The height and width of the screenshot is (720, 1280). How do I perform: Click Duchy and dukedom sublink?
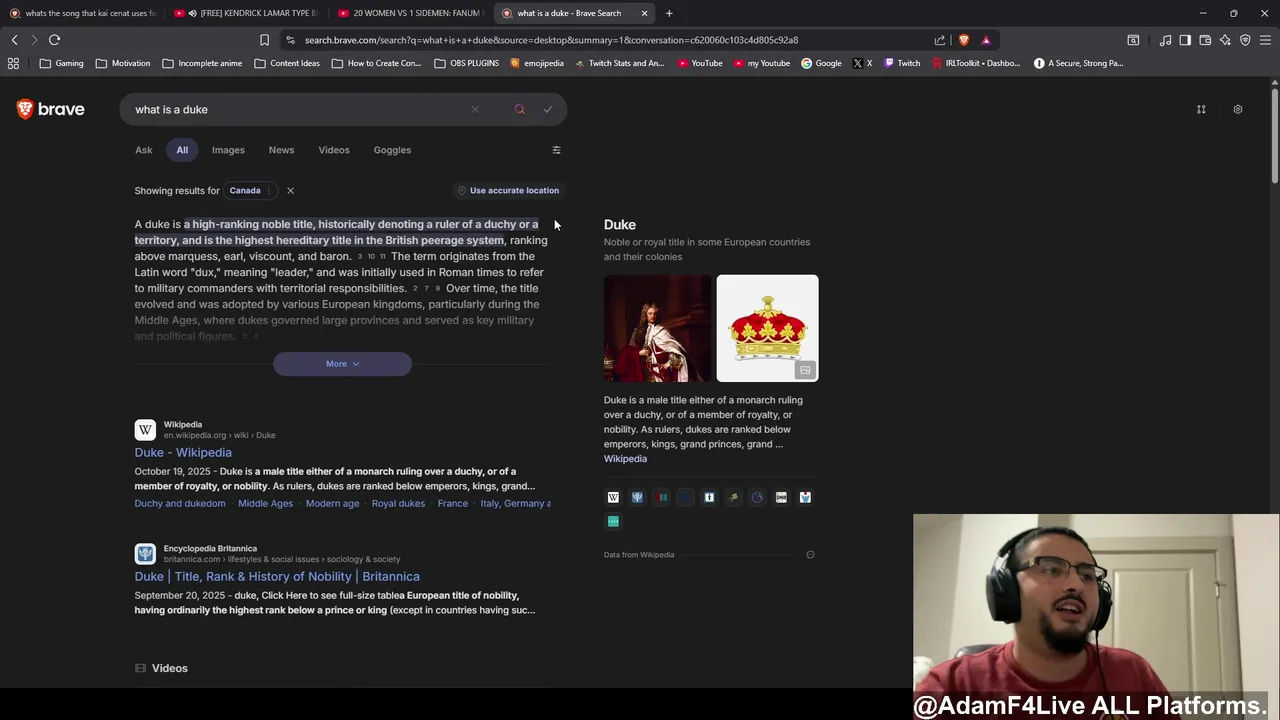[180, 503]
